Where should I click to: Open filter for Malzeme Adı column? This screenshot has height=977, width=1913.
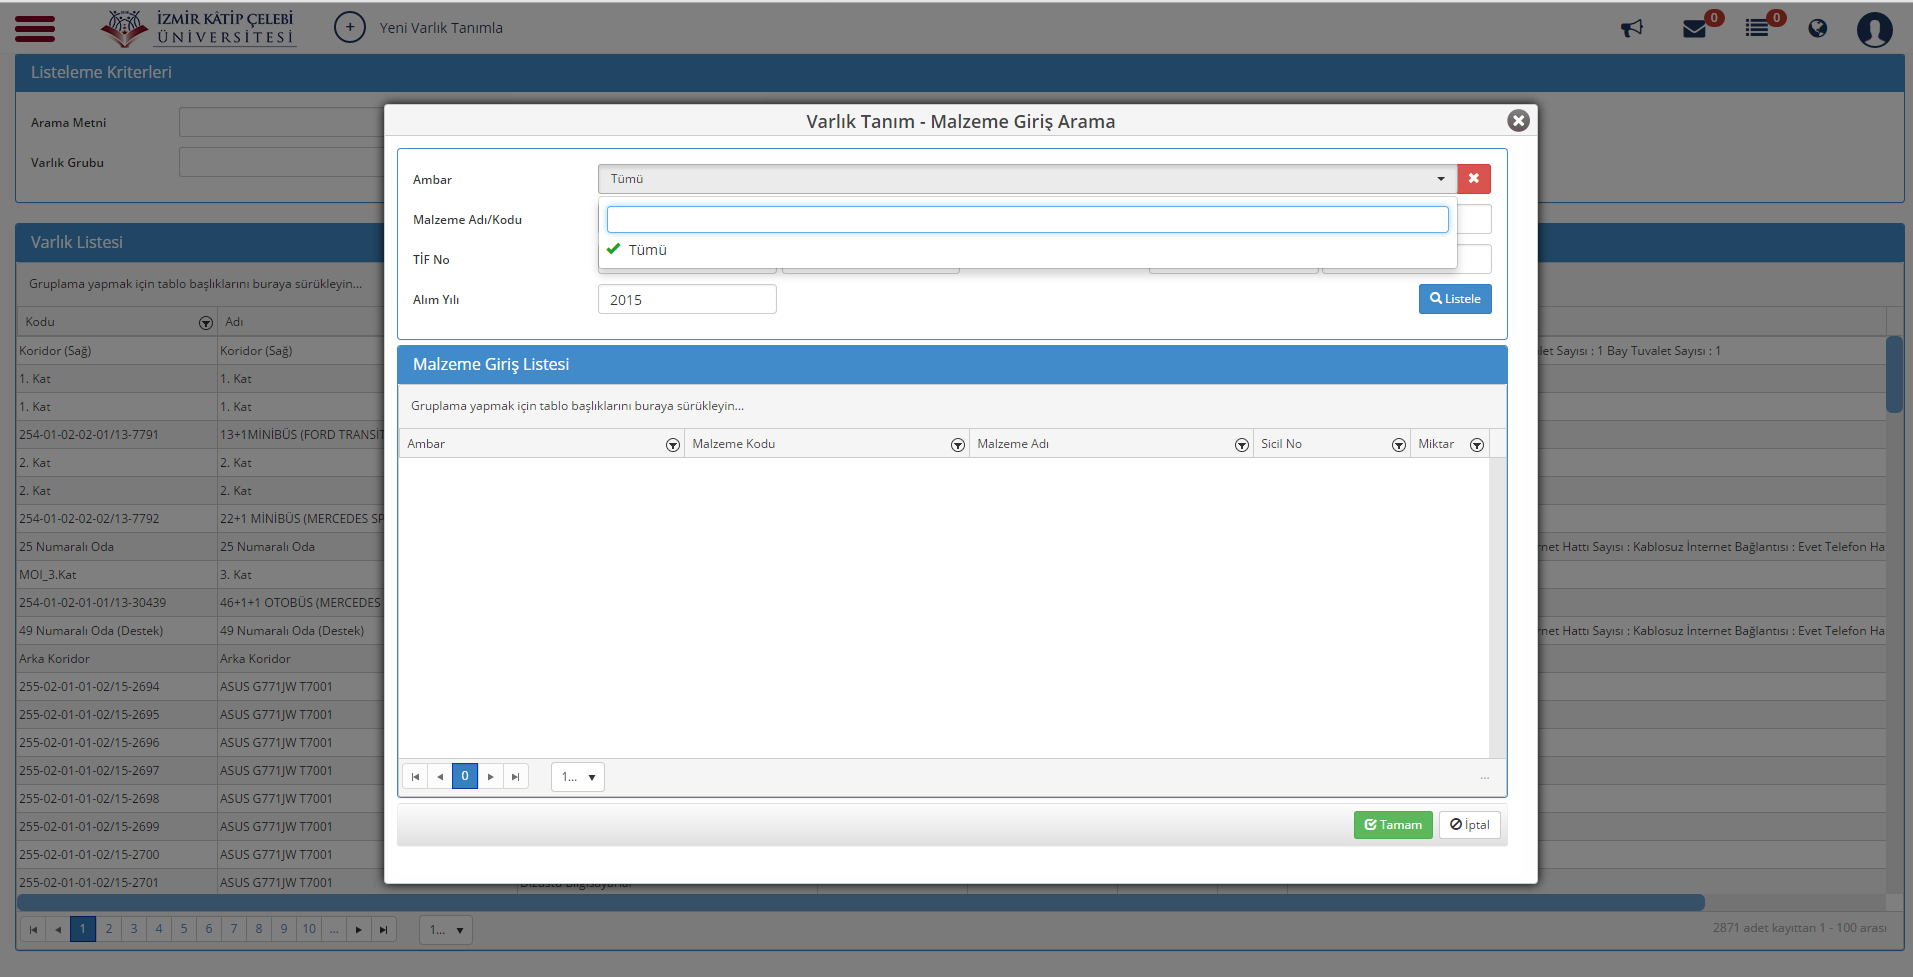(x=1242, y=445)
